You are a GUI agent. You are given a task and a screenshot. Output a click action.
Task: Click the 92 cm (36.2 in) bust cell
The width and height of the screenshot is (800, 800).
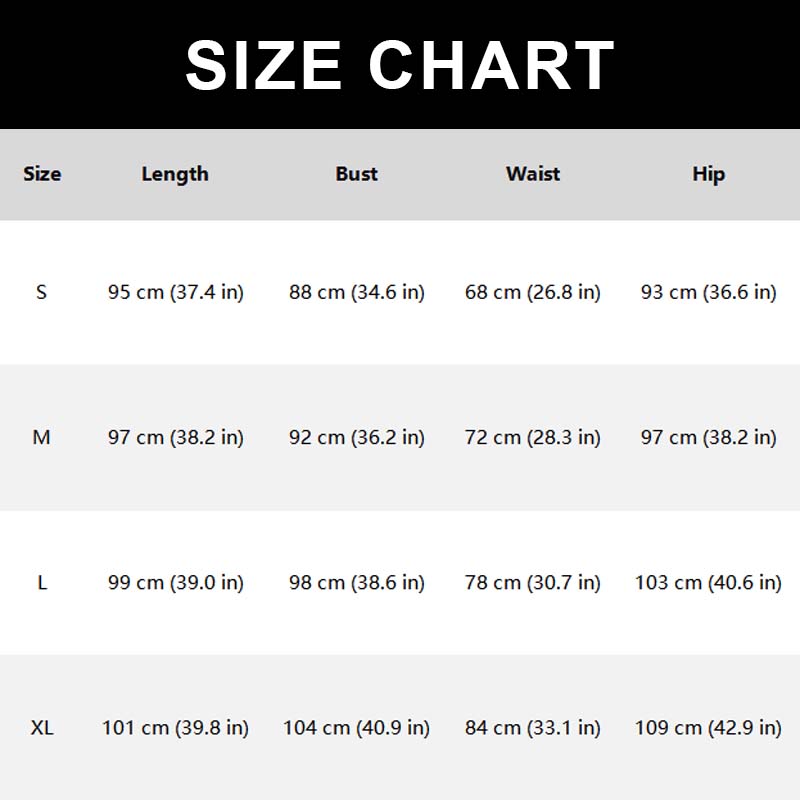[357, 437]
